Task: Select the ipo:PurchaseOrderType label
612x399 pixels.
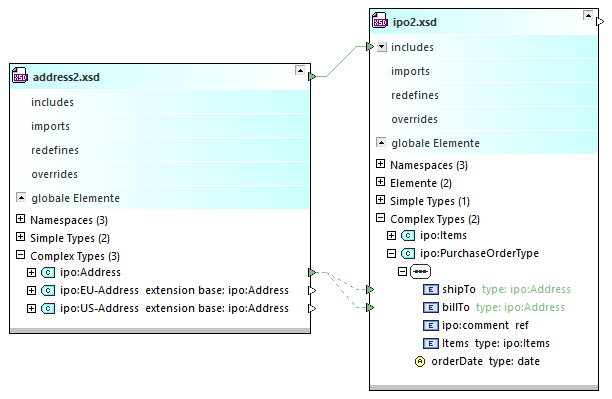Action: click(479, 253)
